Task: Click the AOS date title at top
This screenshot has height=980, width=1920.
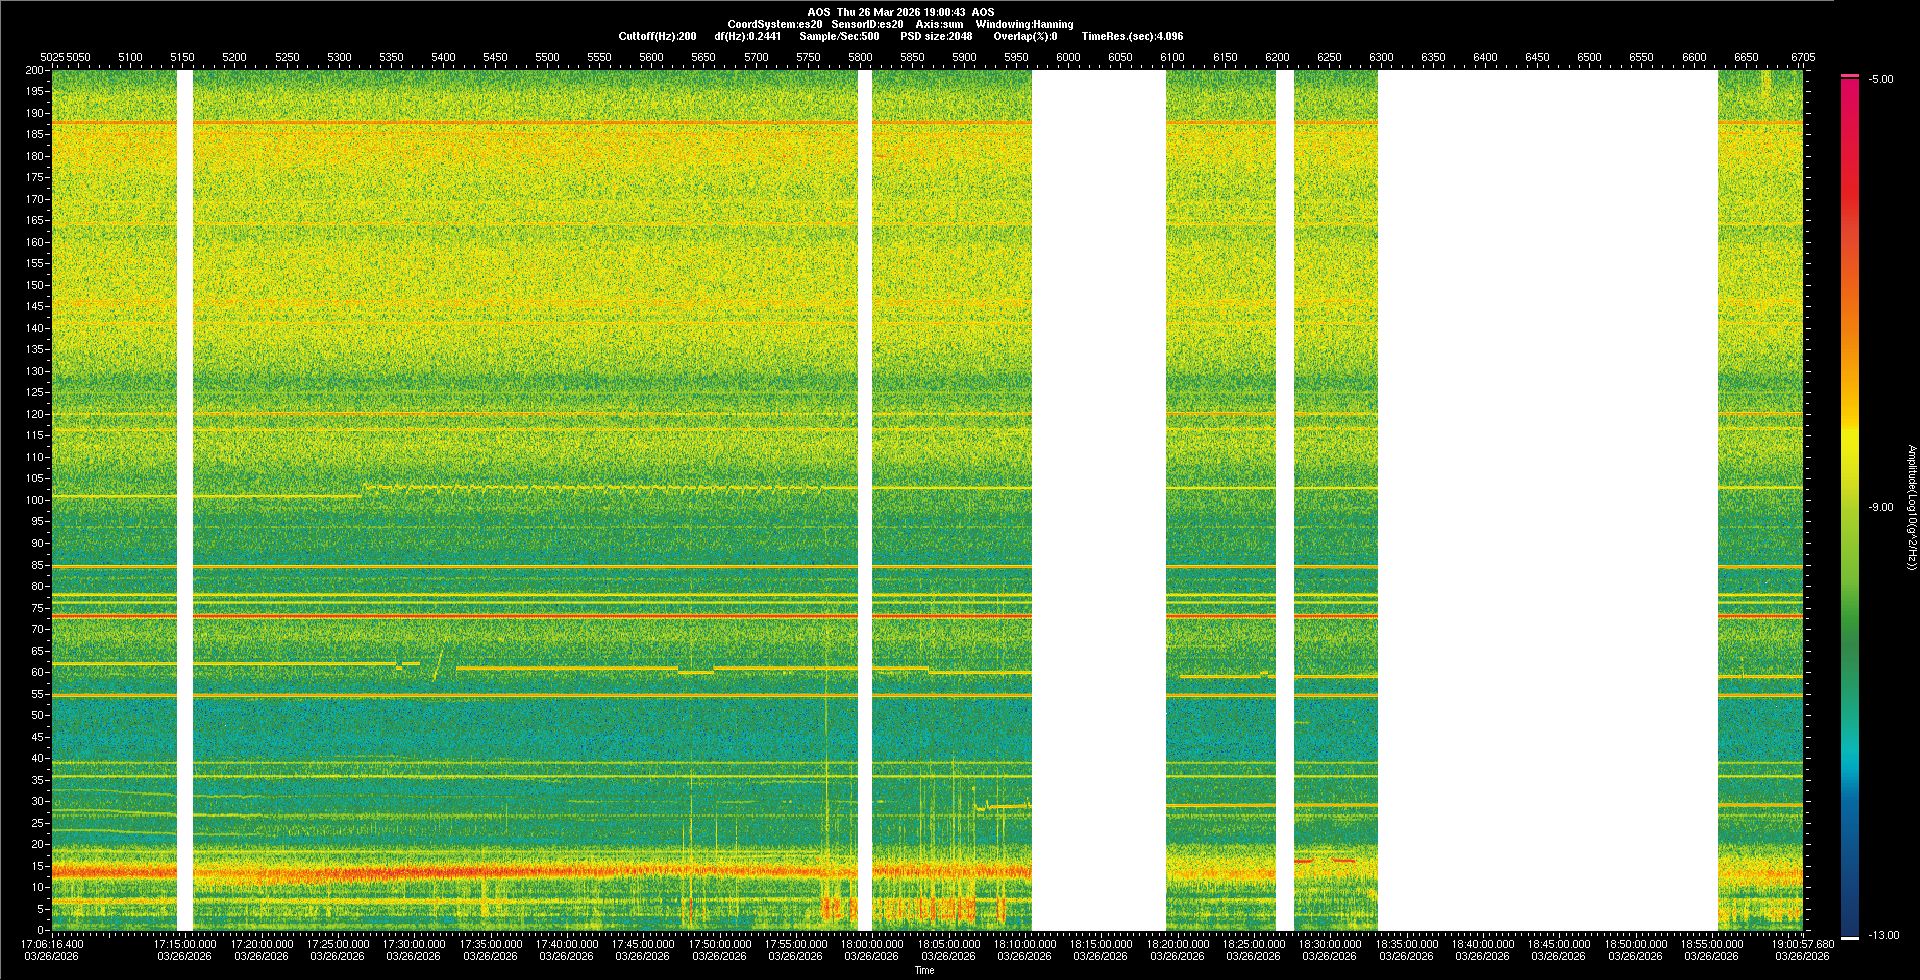Action: pyautogui.click(x=900, y=12)
